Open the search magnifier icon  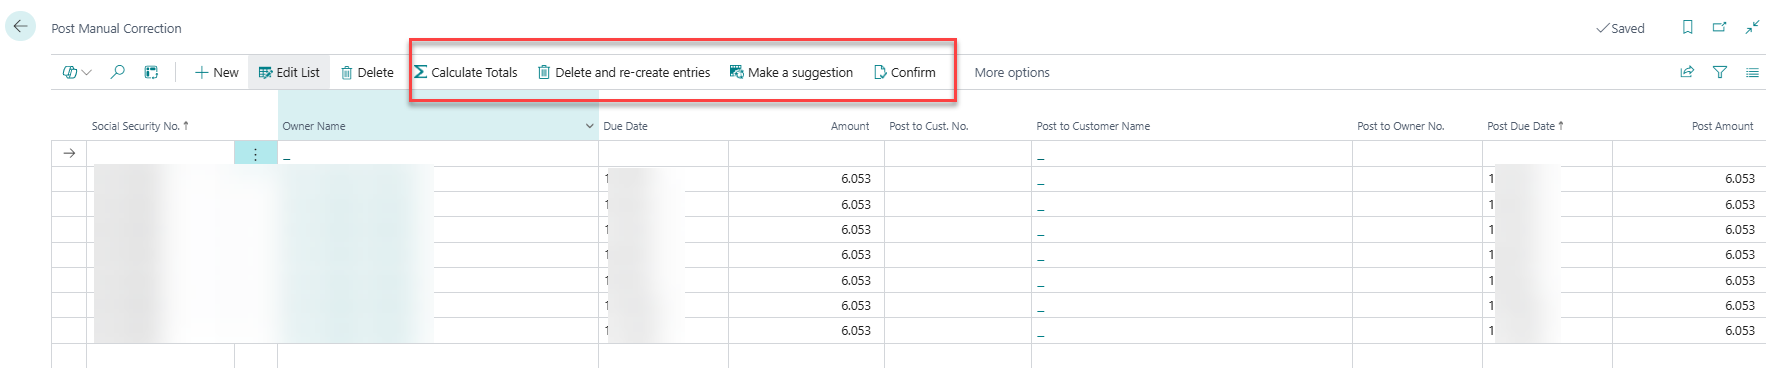pos(118,72)
